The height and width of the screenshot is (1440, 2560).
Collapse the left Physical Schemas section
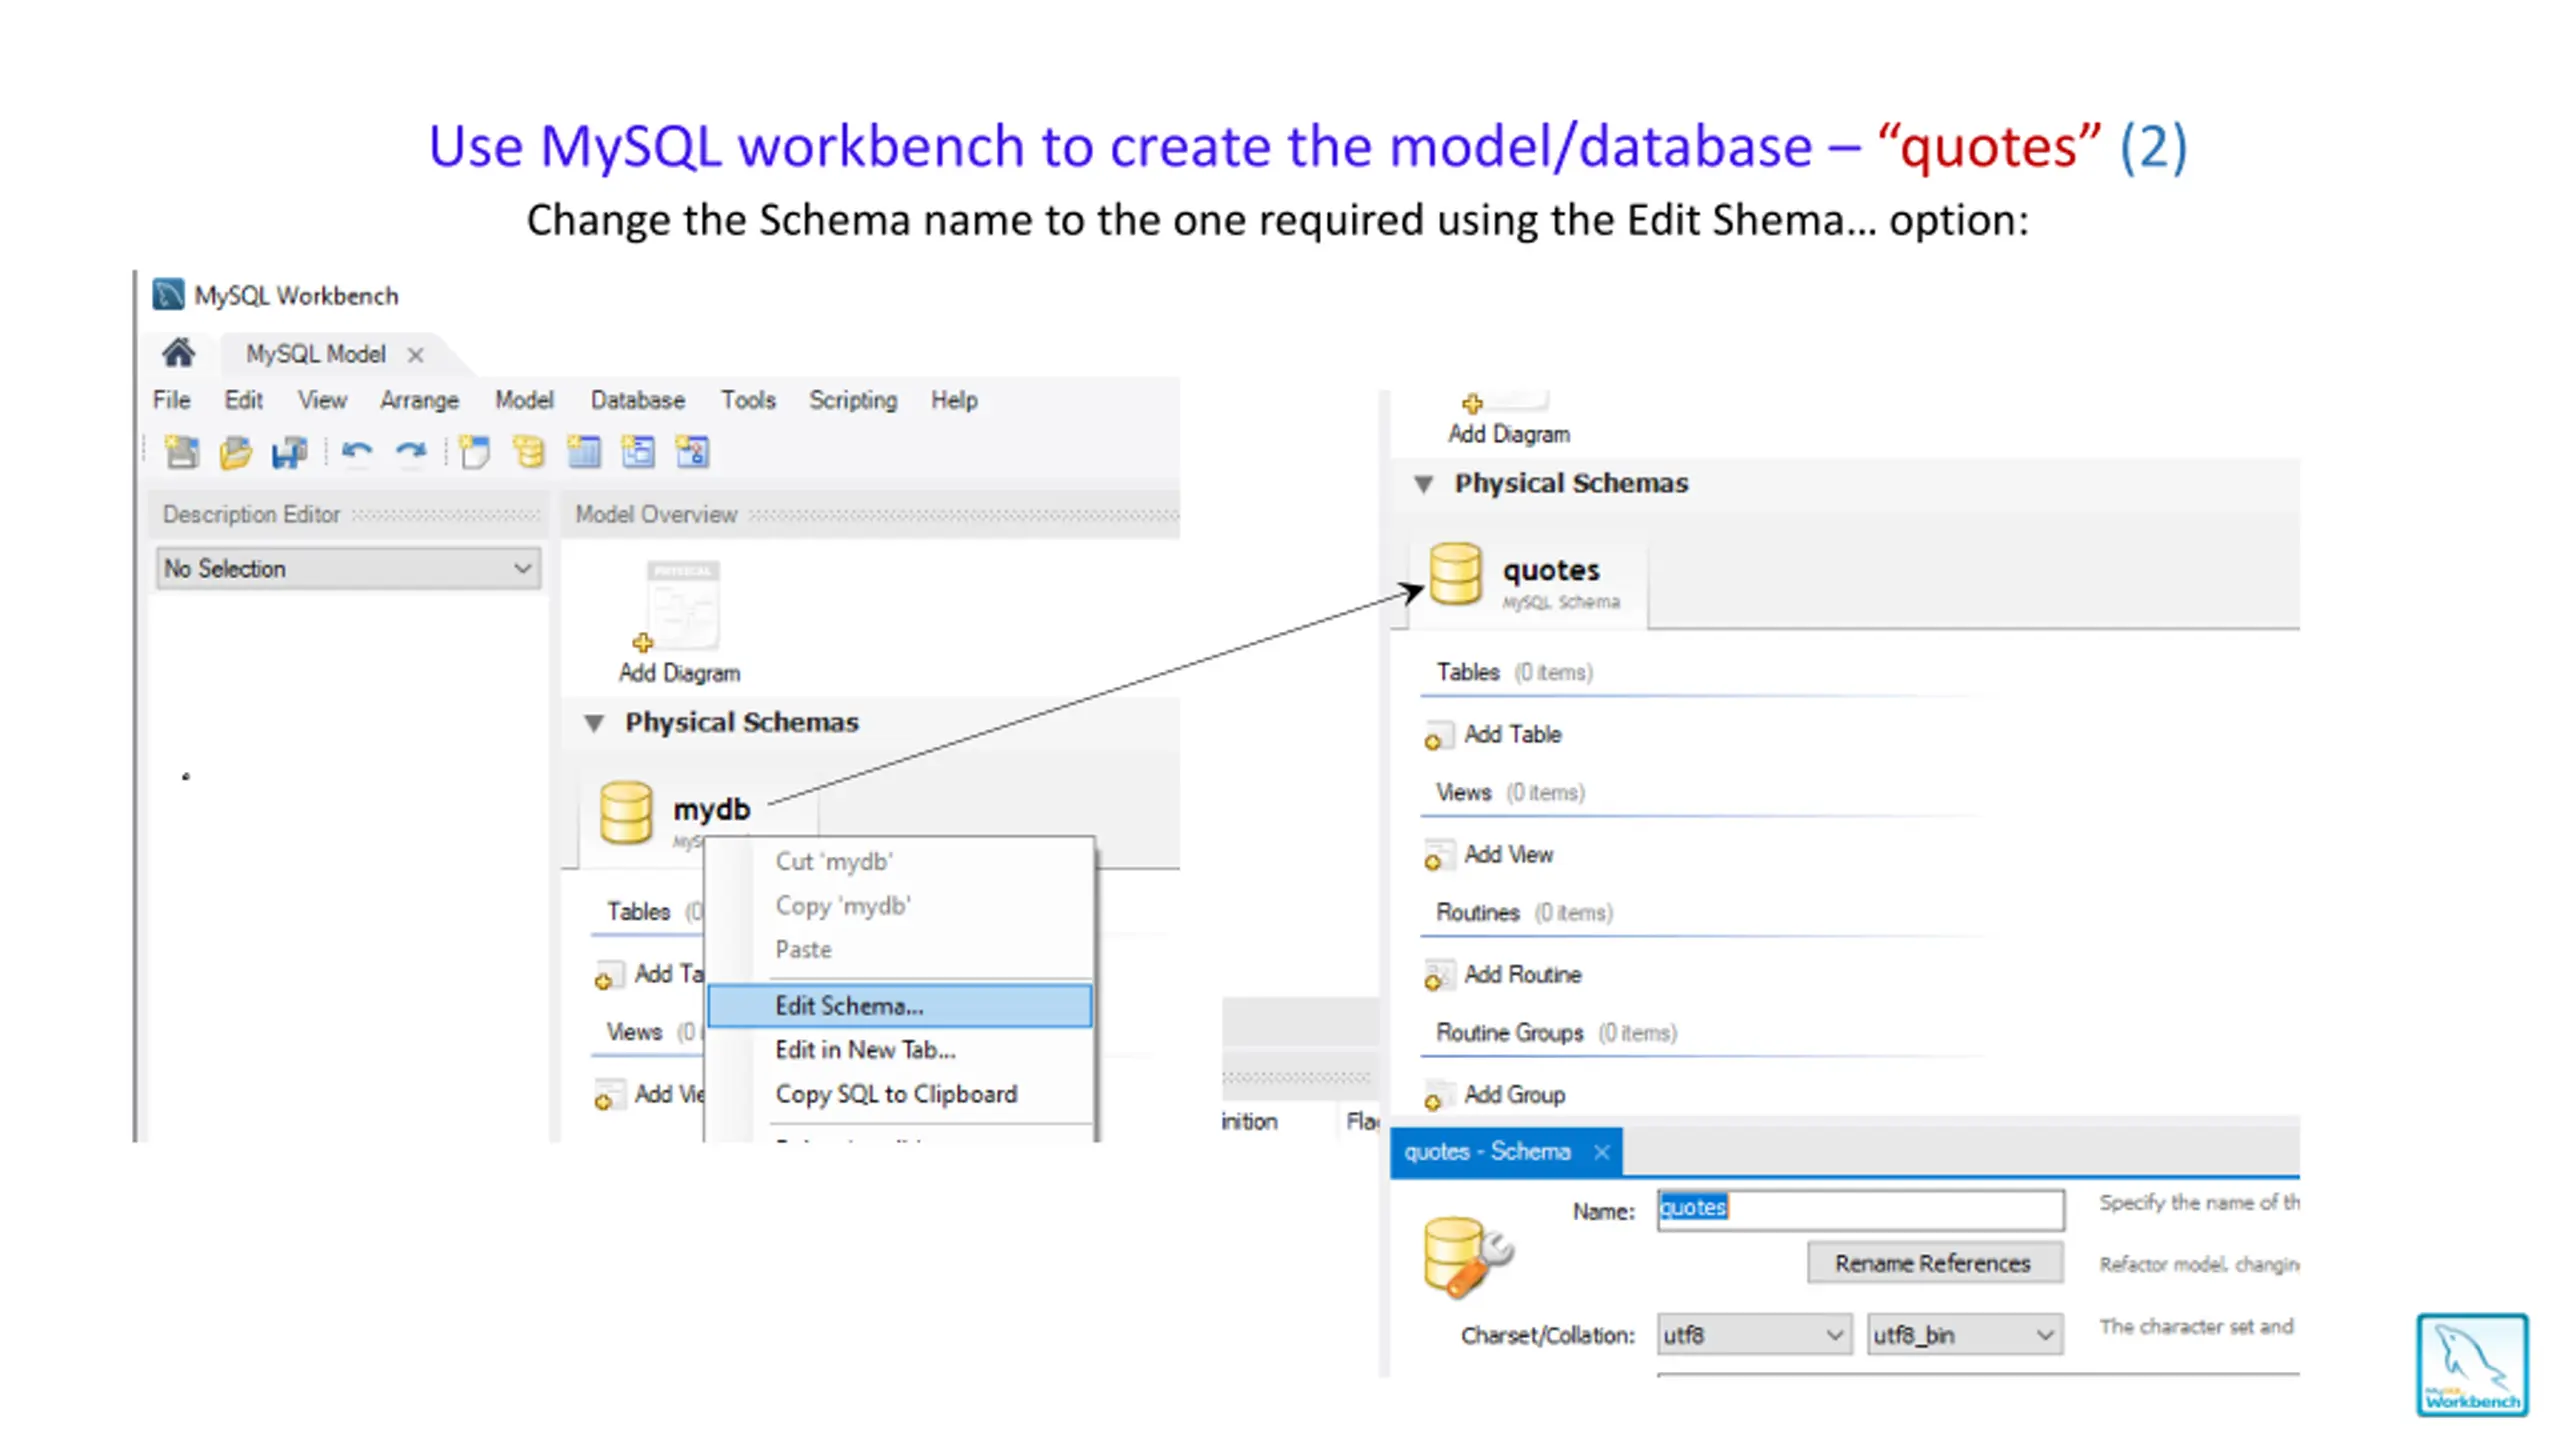(594, 723)
